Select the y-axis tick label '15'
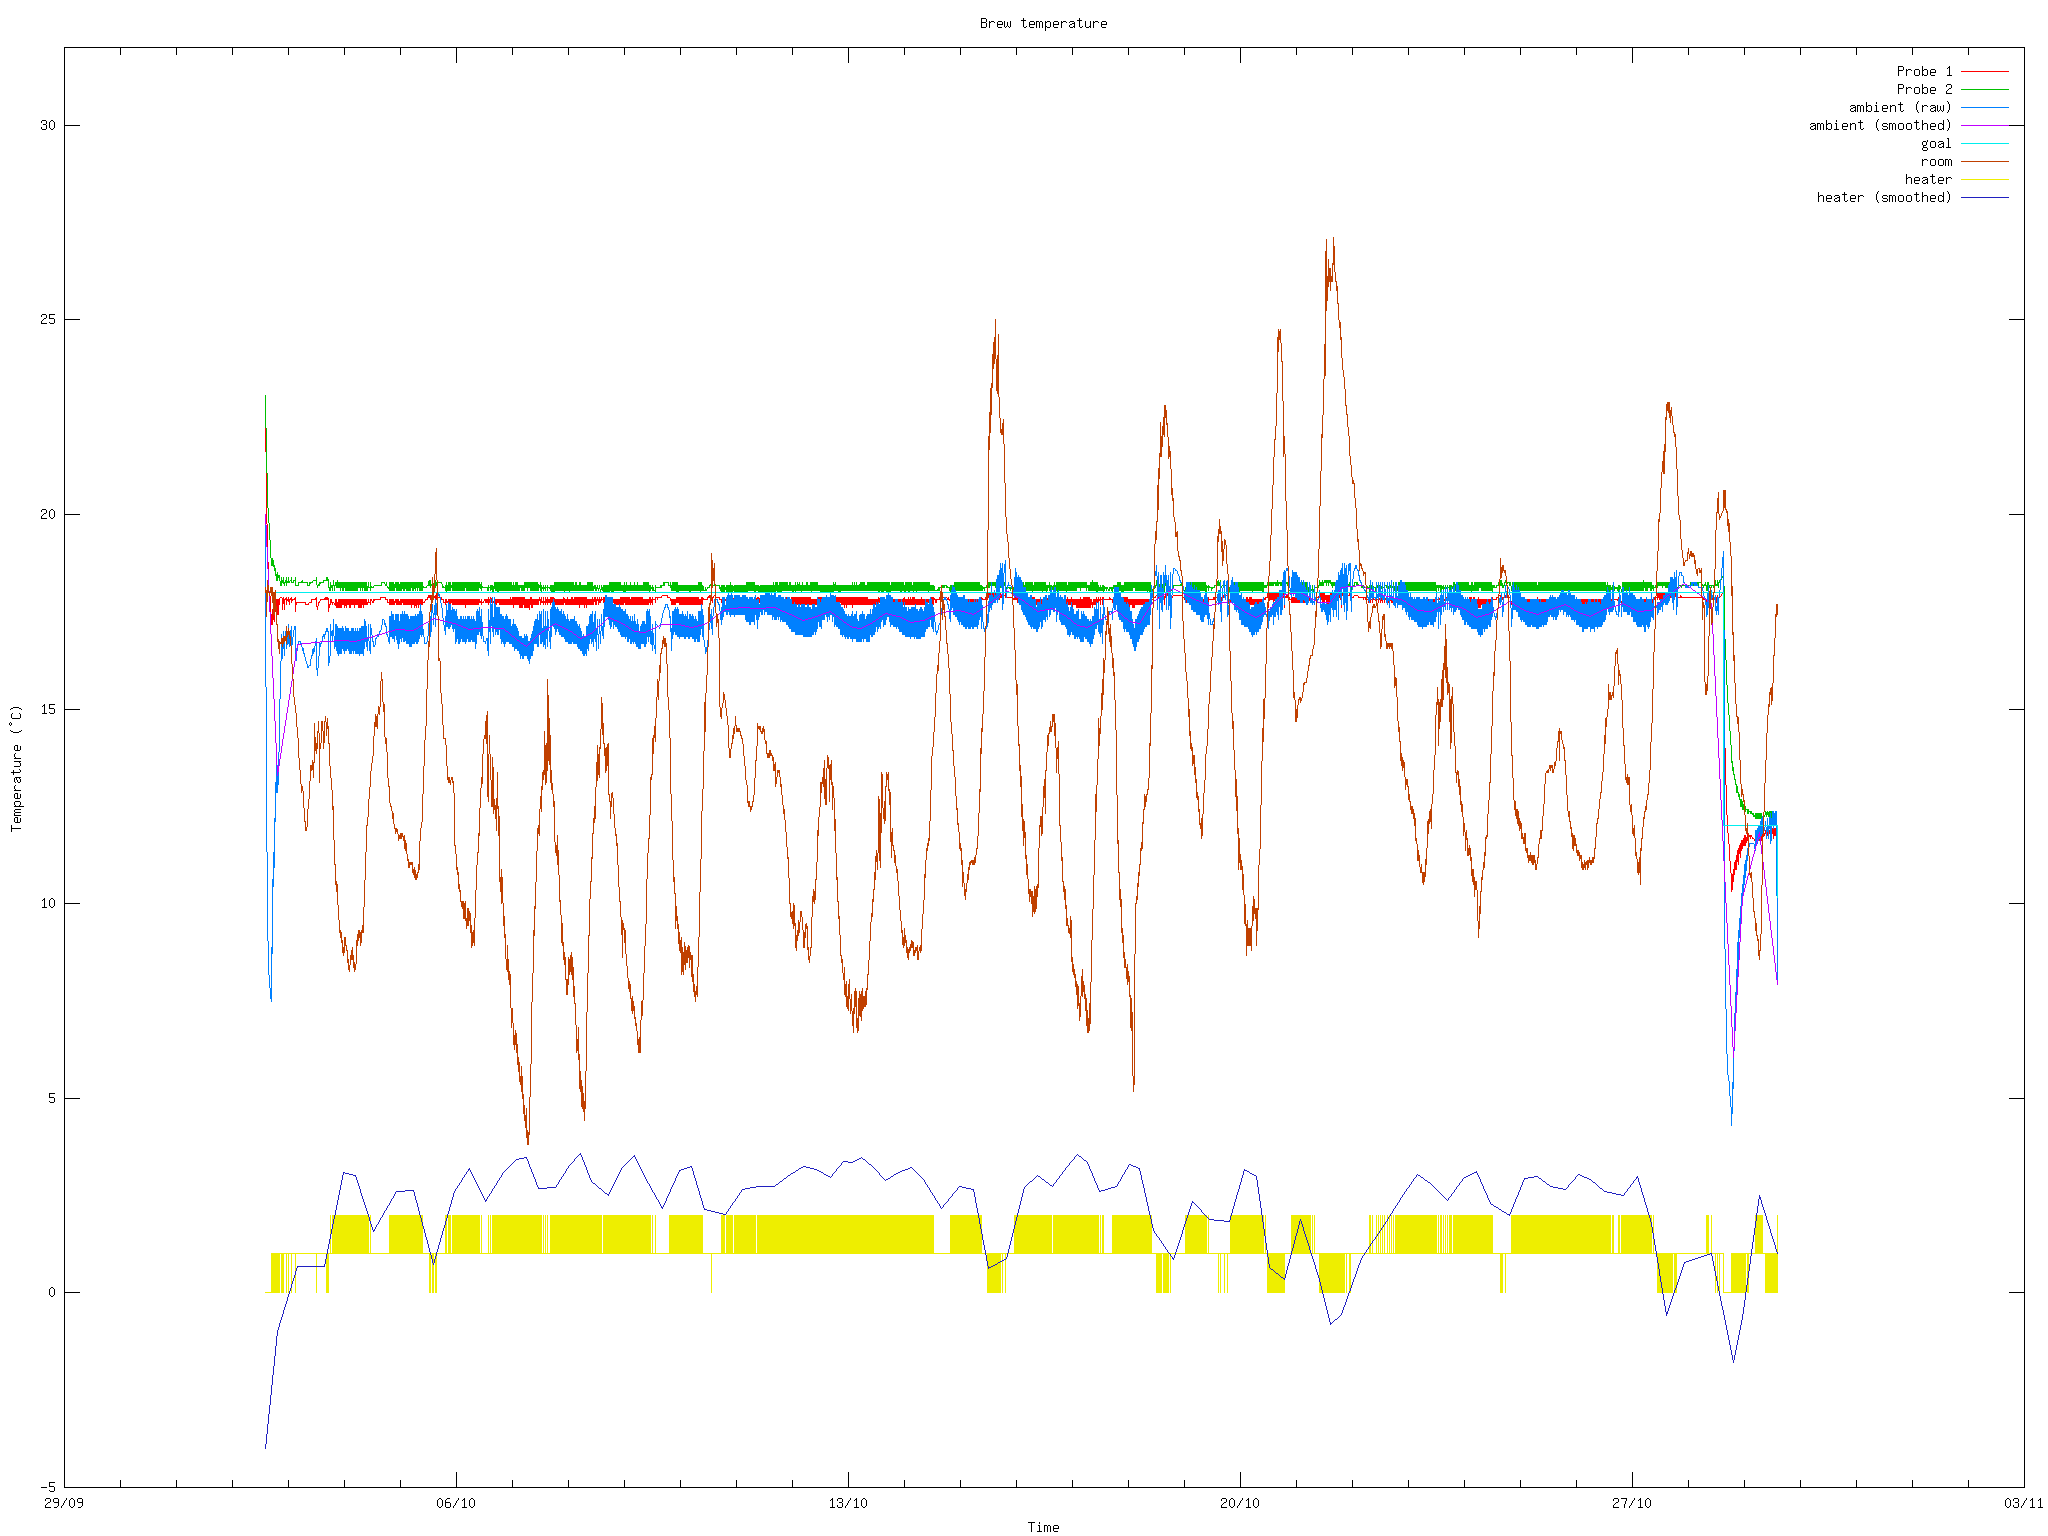Image resolution: width=2048 pixels, height=1536 pixels. point(47,710)
